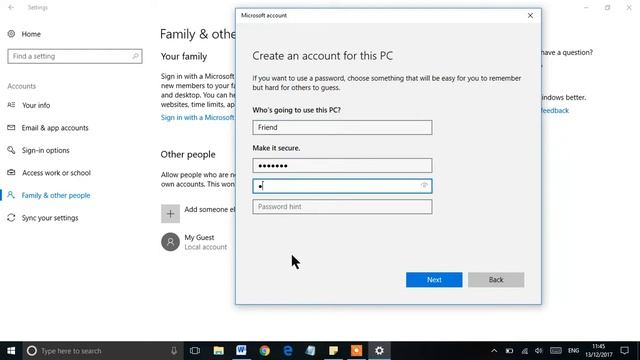Select the My Guest local account entry
The image size is (640, 360).
pos(198,242)
